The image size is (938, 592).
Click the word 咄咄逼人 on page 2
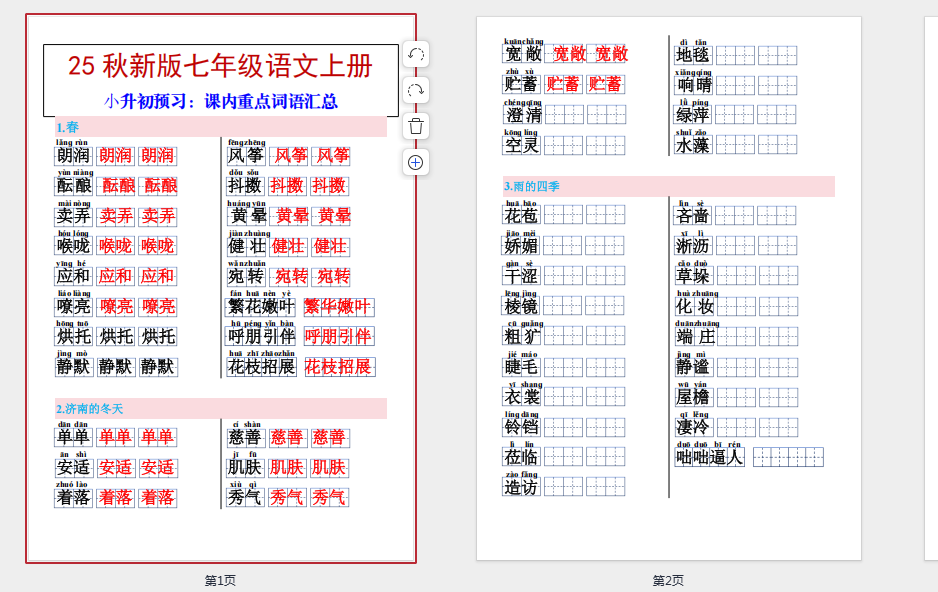click(x=710, y=458)
